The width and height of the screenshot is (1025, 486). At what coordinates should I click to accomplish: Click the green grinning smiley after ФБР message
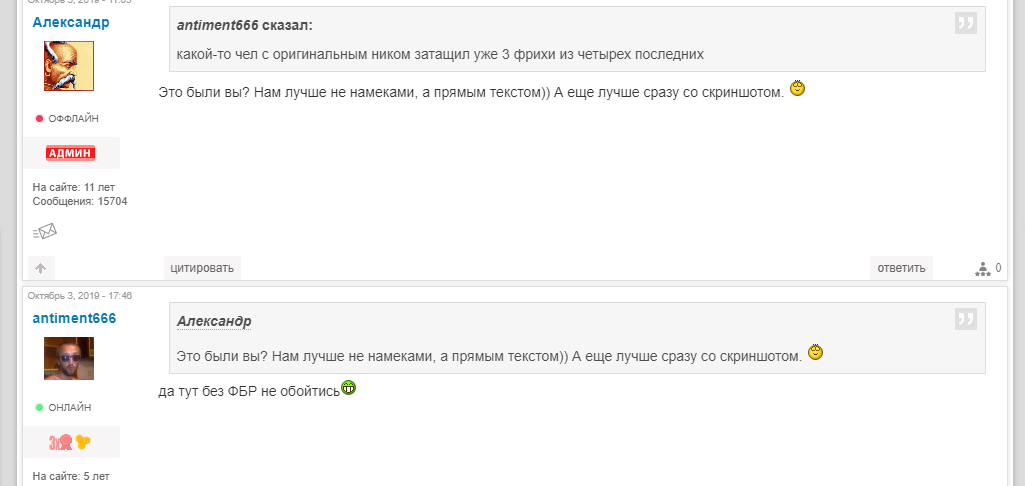pyautogui.click(x=348, y=388)
